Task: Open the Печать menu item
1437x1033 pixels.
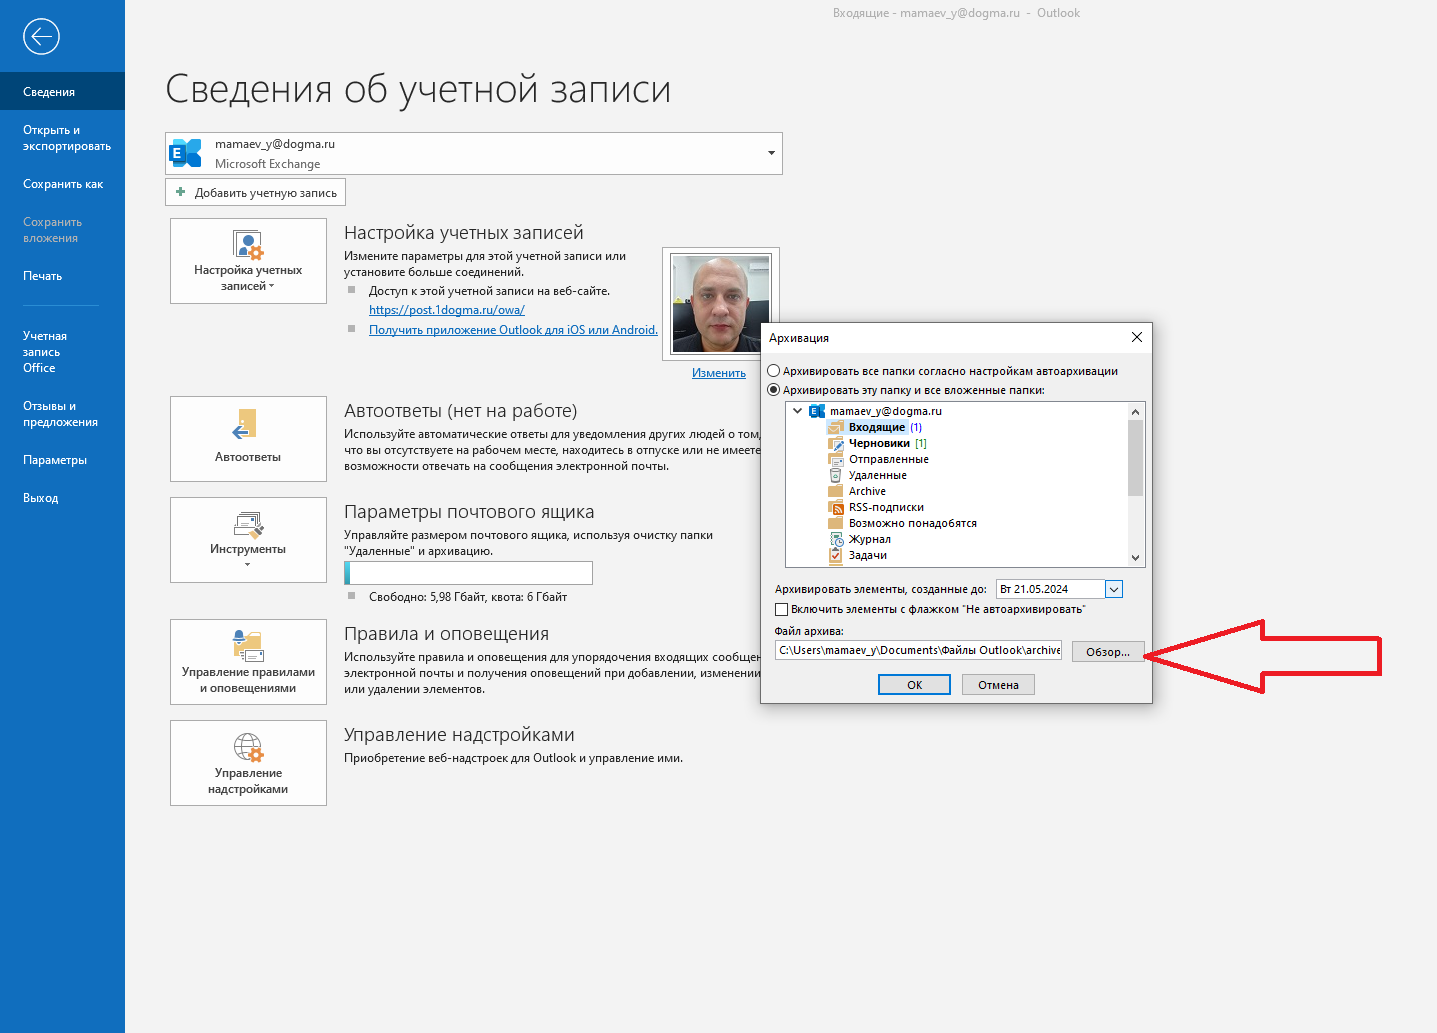Action: point(43,276)
